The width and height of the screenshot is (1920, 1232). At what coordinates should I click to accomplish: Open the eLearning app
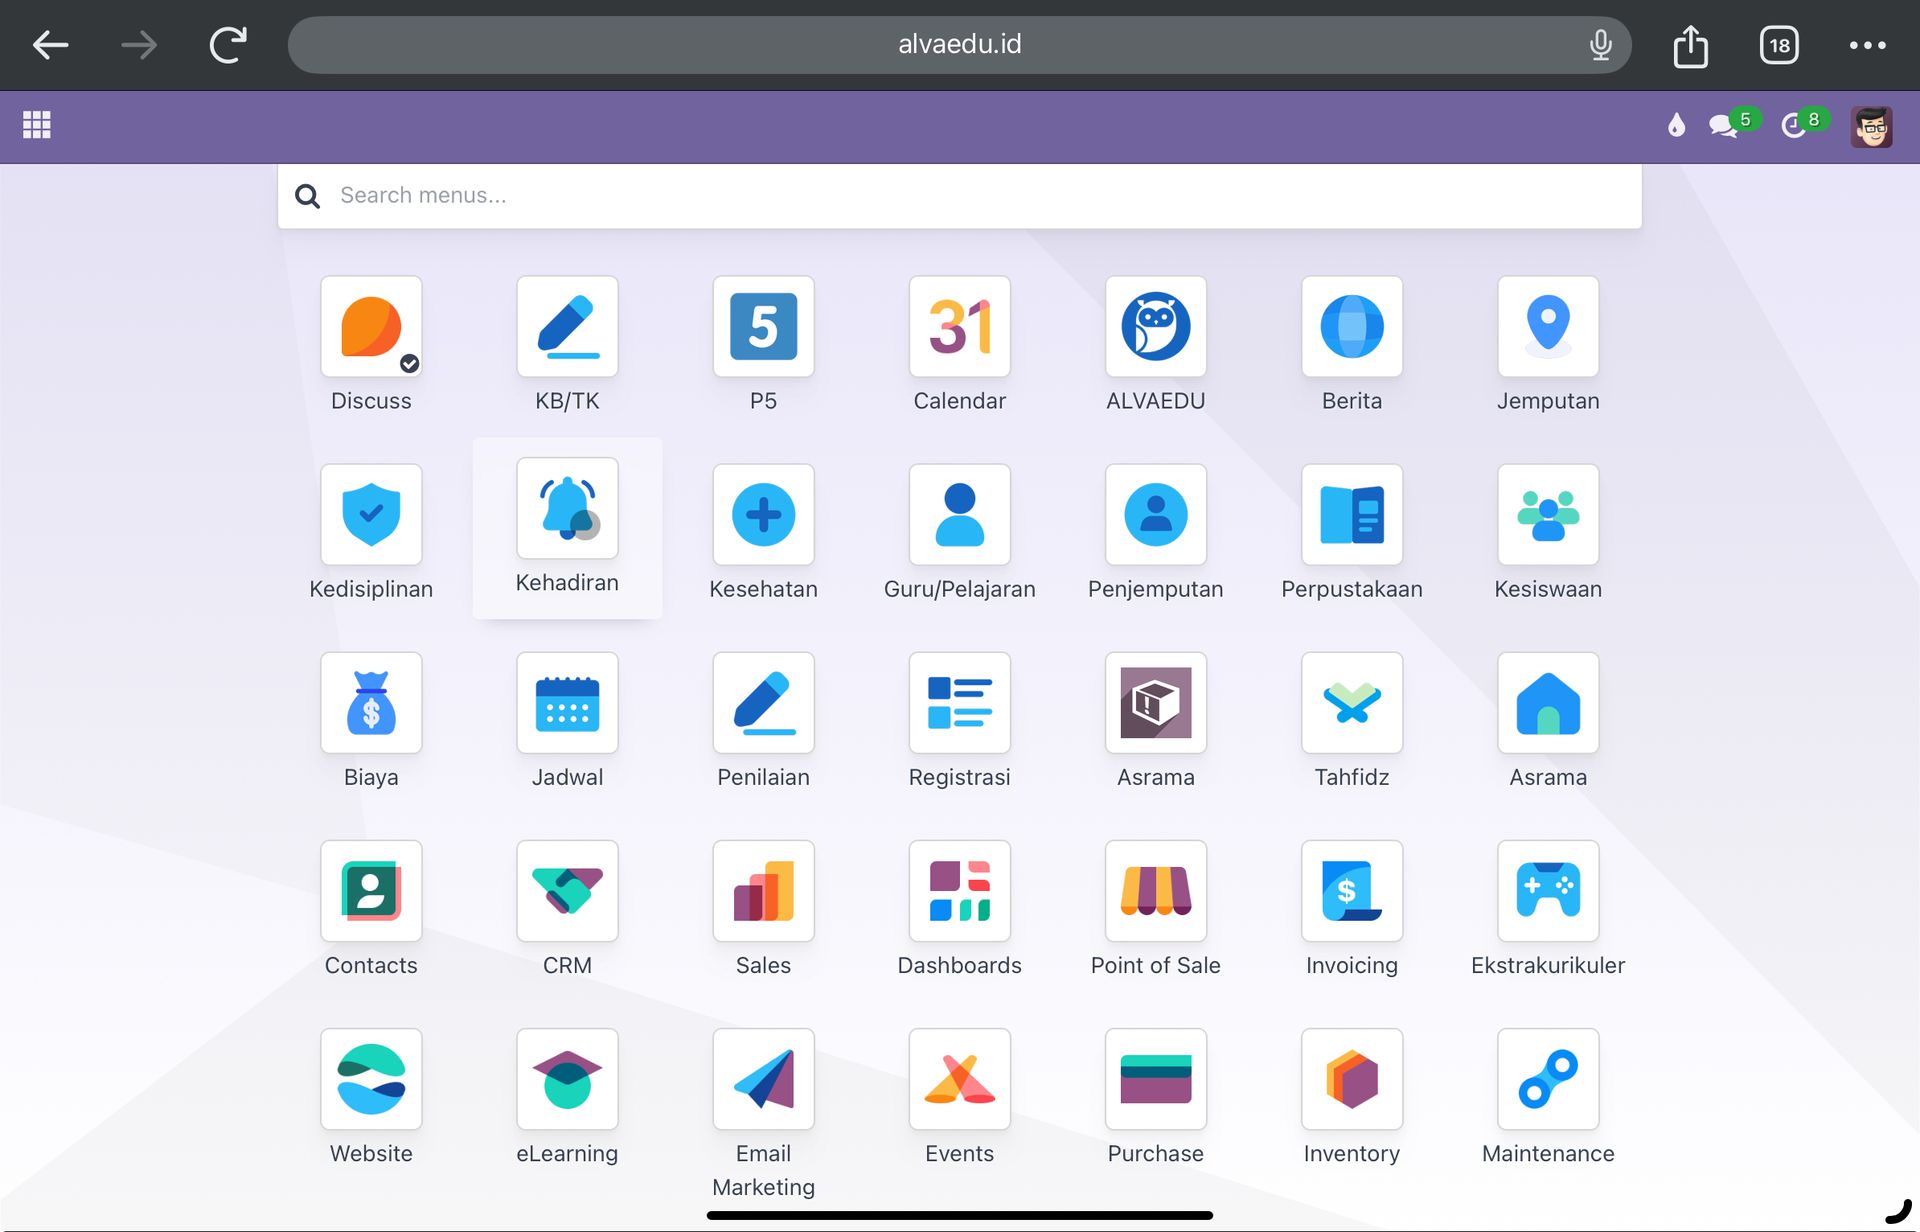(567, 1079)
